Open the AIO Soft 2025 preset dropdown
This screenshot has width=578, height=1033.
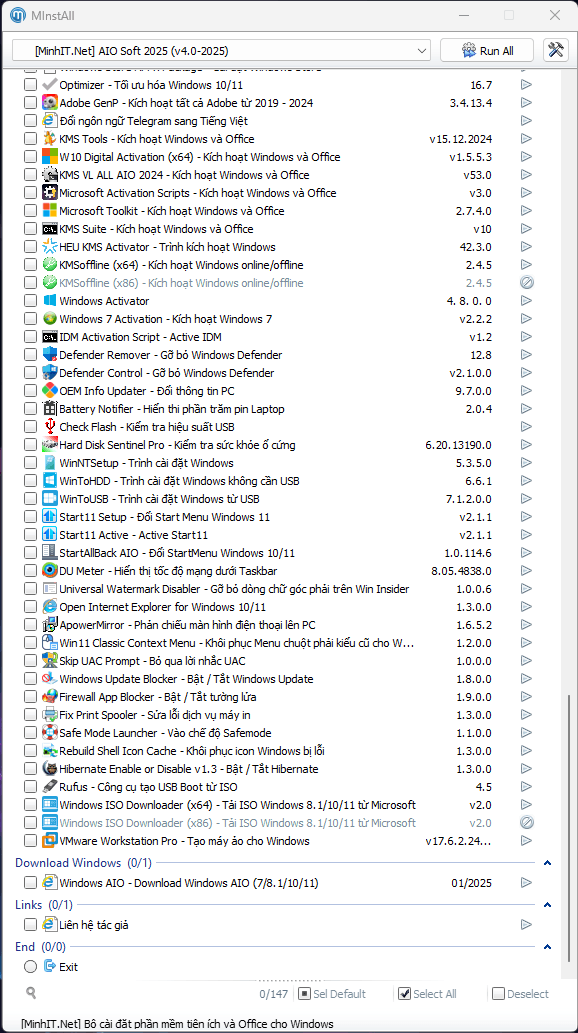click(x=221, y=51)
